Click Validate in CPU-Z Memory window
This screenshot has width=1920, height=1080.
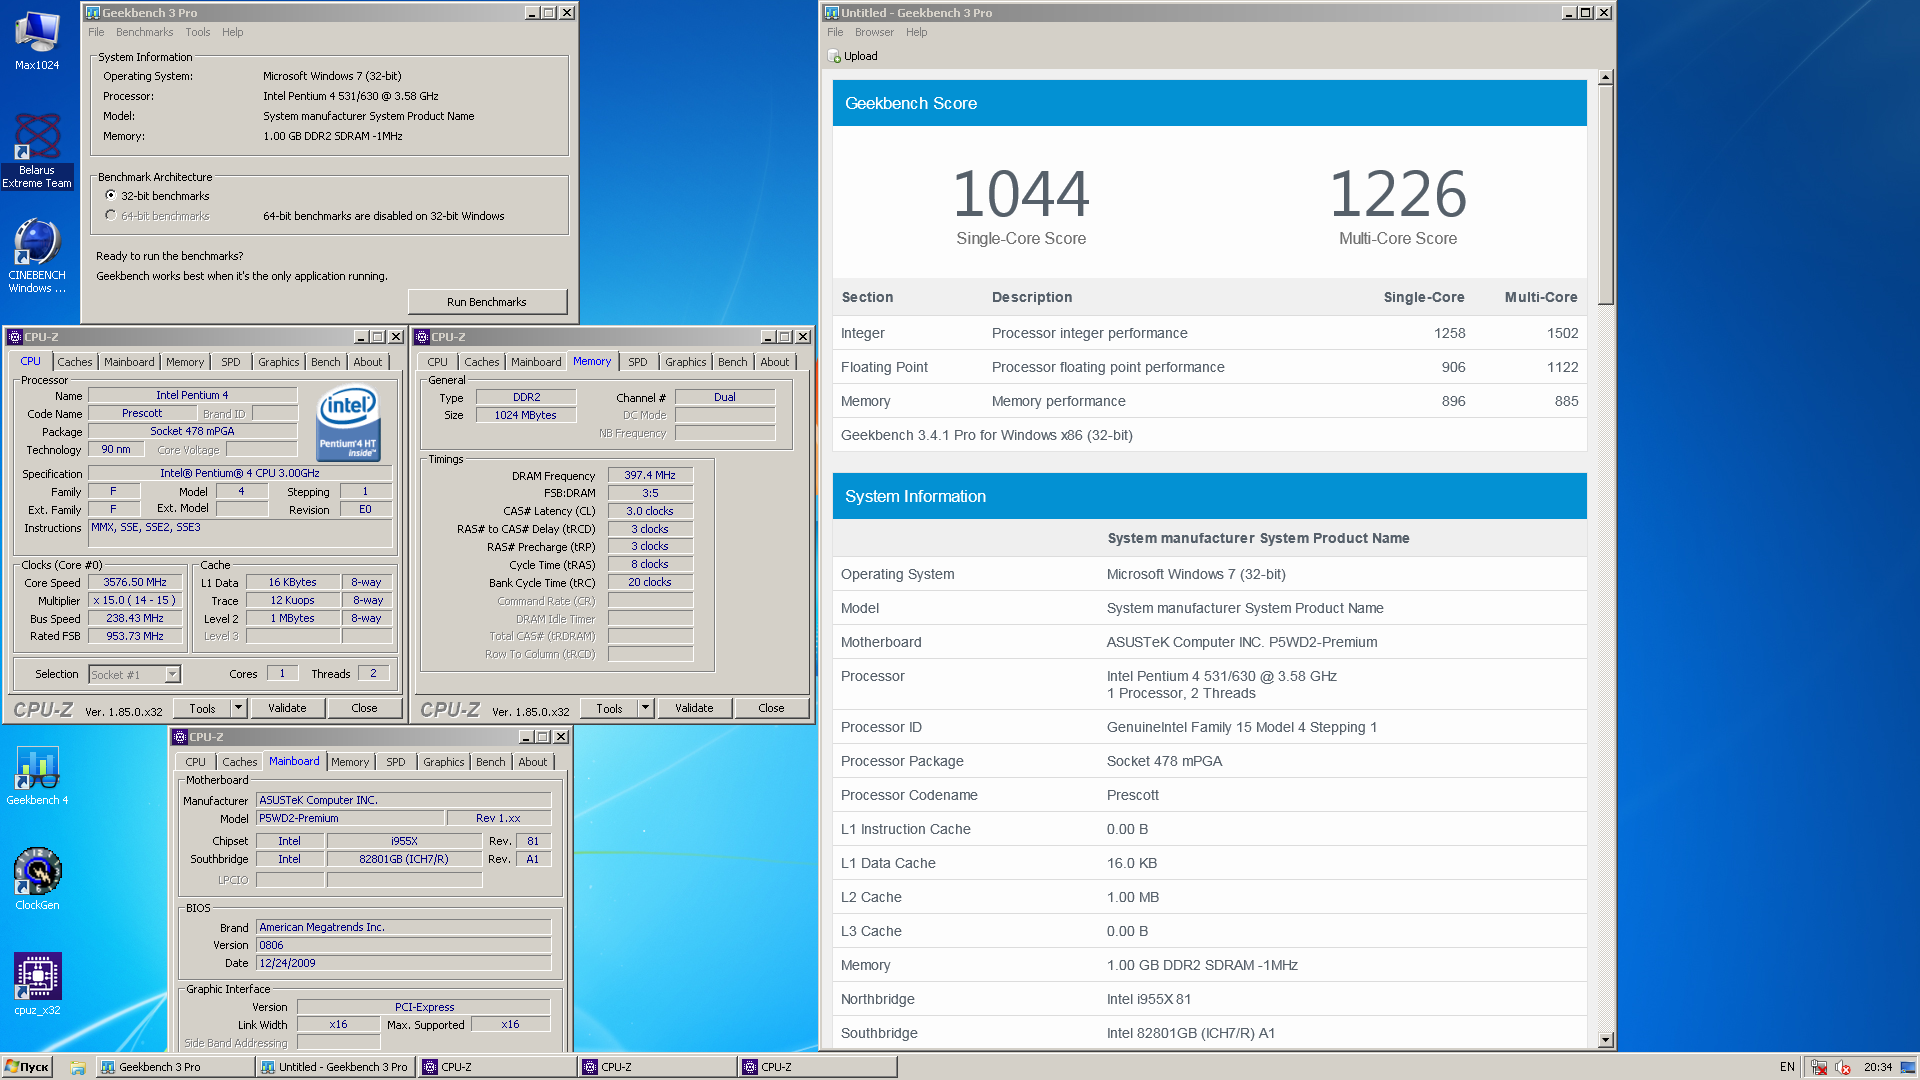[694, 708]
